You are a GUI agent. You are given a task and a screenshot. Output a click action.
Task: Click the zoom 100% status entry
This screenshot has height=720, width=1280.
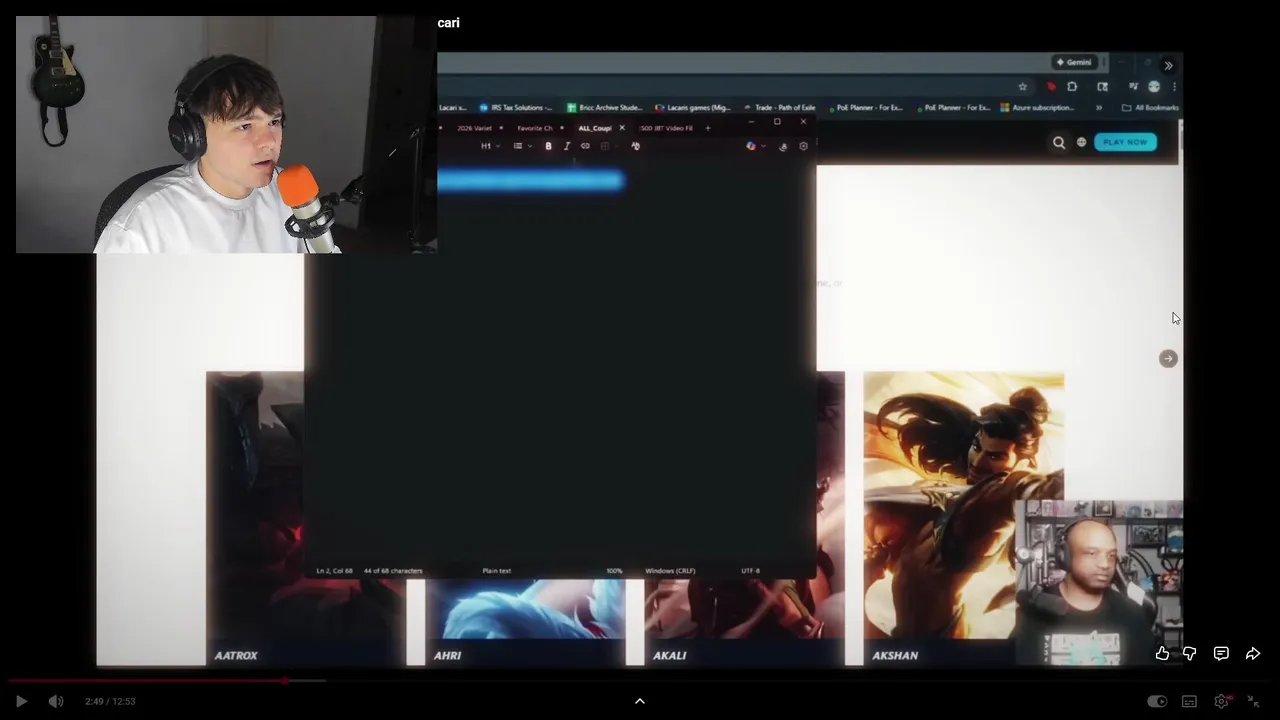(614, 571)
